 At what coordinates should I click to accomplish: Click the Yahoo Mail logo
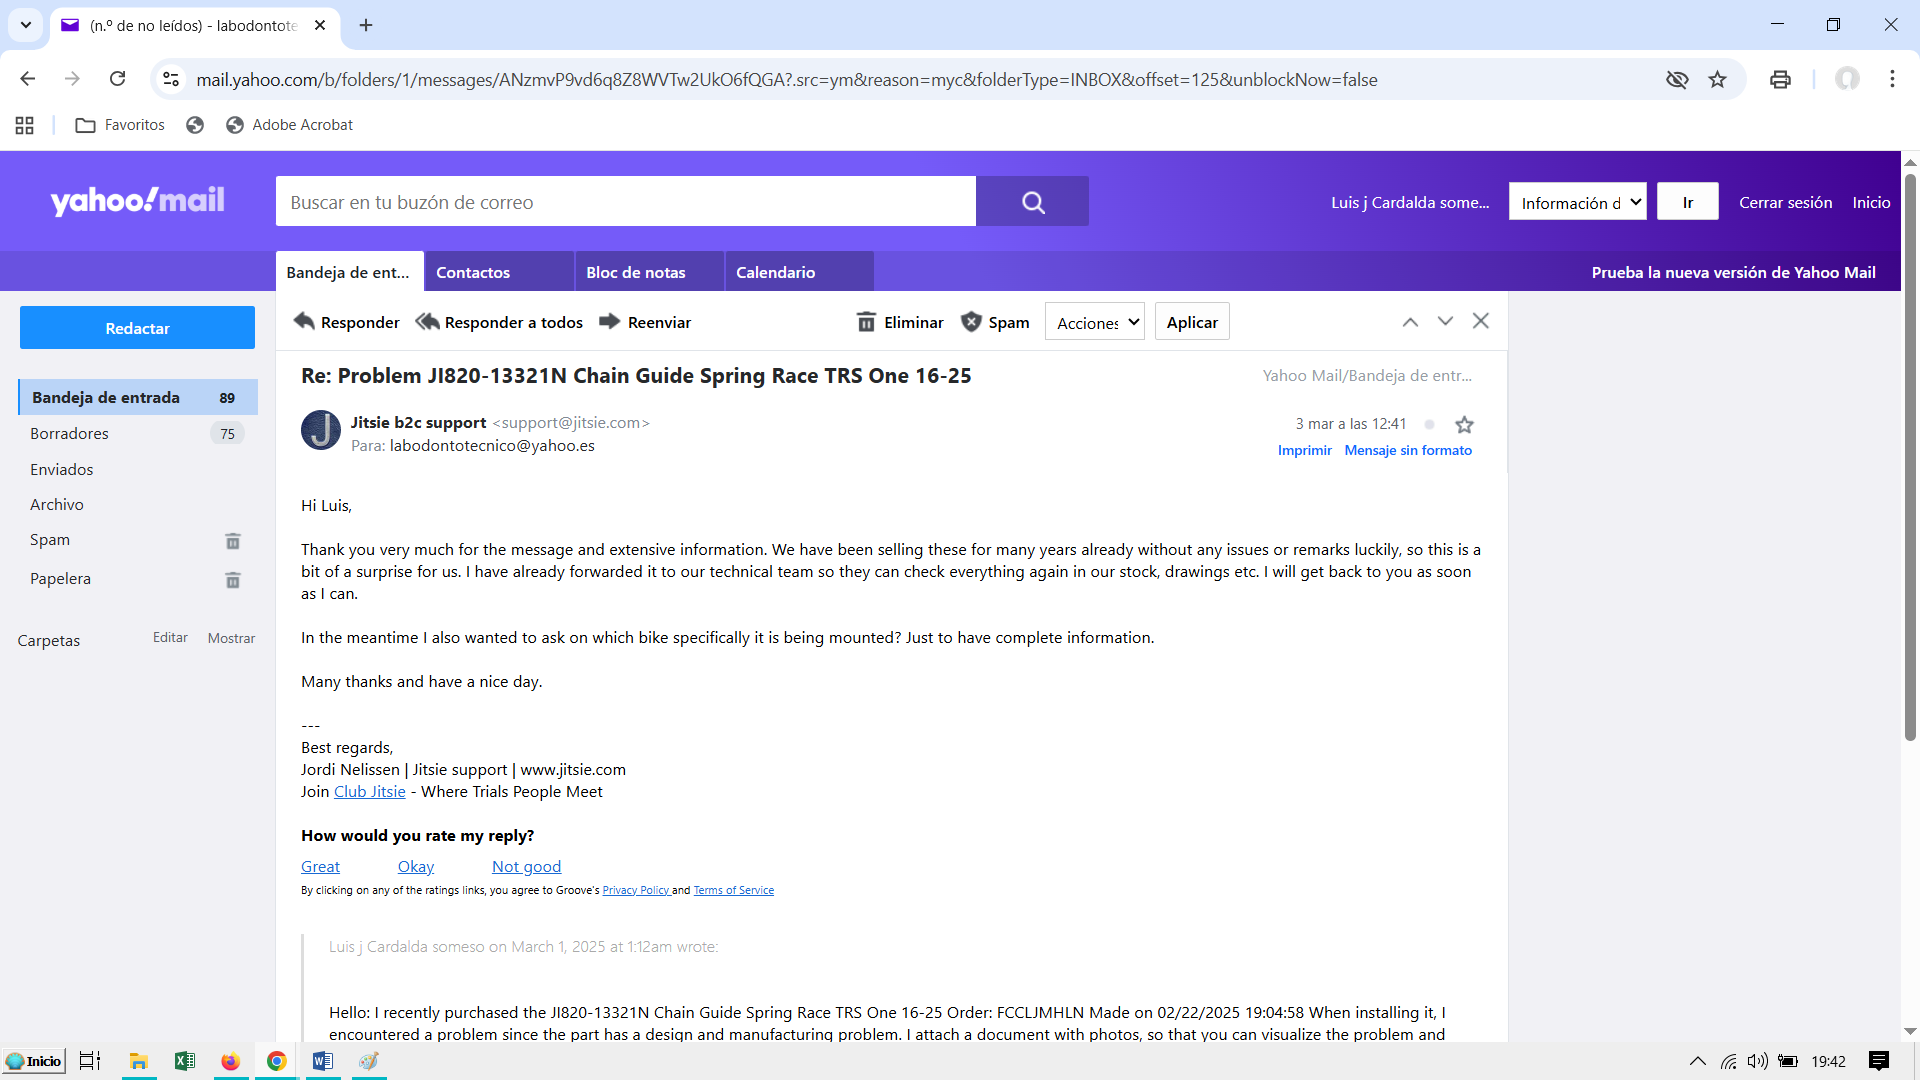click(138, 201)
